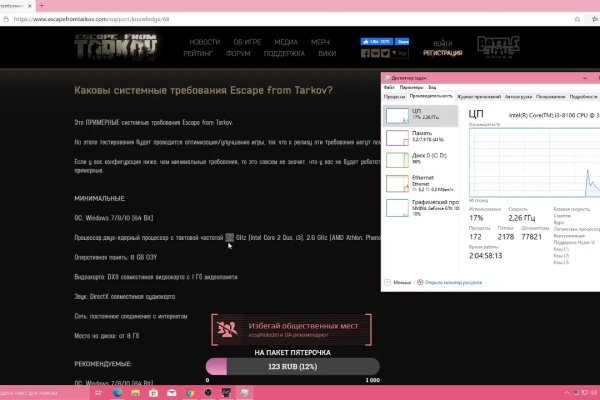Click the Facebook Share button
The image size is (600, 400).
[402, 41]
